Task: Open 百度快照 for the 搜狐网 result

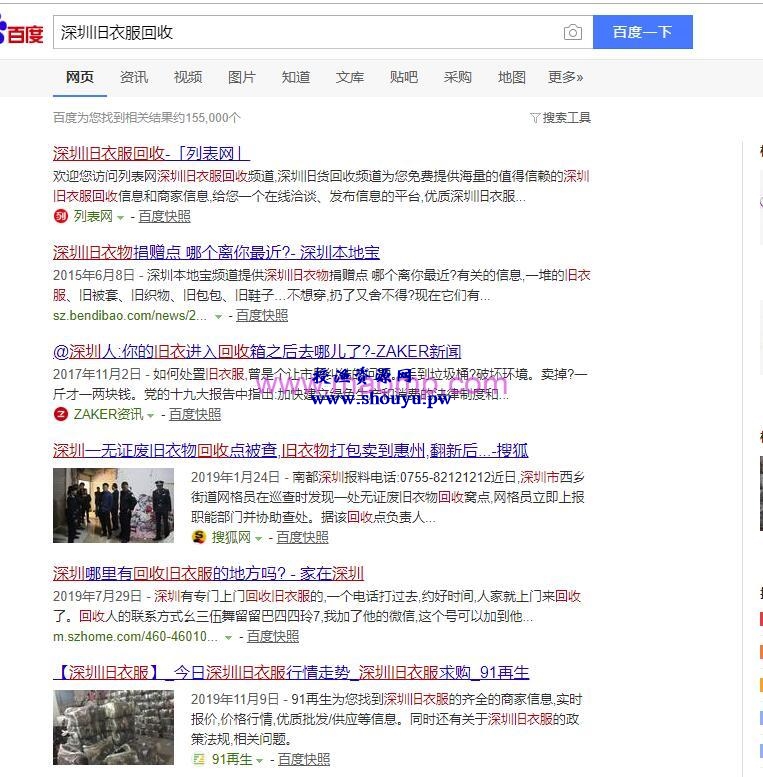Action: click(302, 537)
